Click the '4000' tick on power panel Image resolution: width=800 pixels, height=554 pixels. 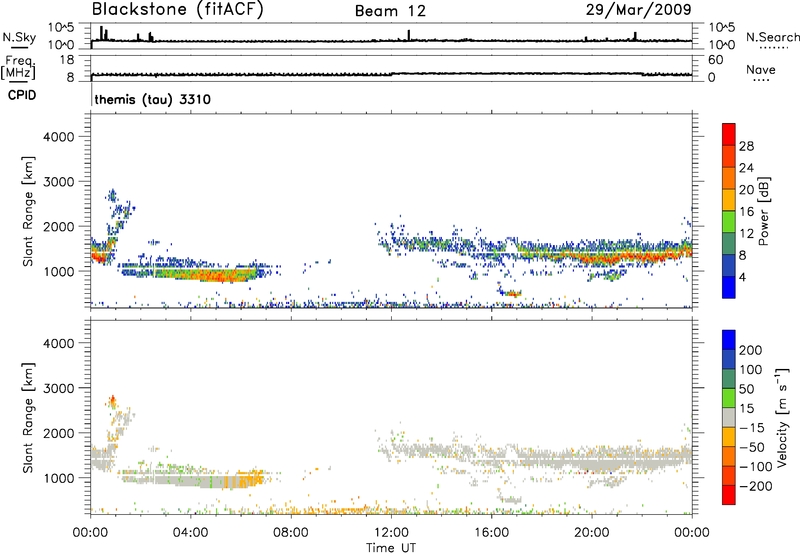pos(58,137)
